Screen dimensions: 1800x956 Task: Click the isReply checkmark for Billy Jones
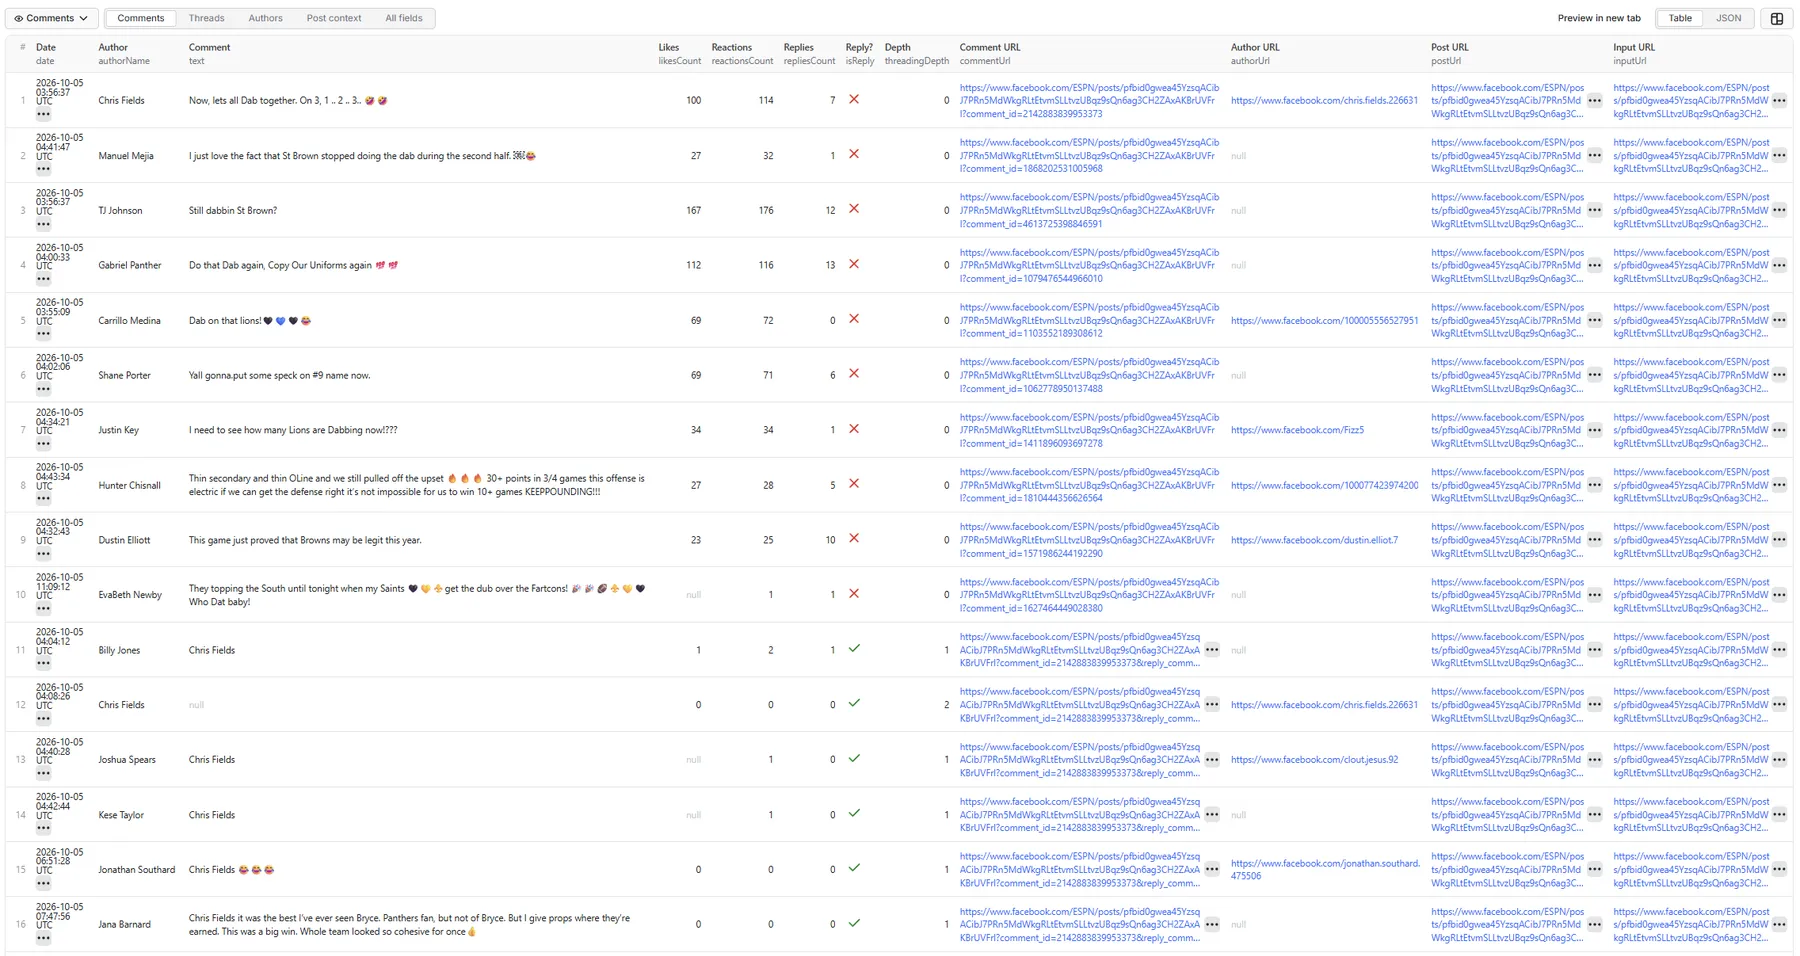pos(854,648)
